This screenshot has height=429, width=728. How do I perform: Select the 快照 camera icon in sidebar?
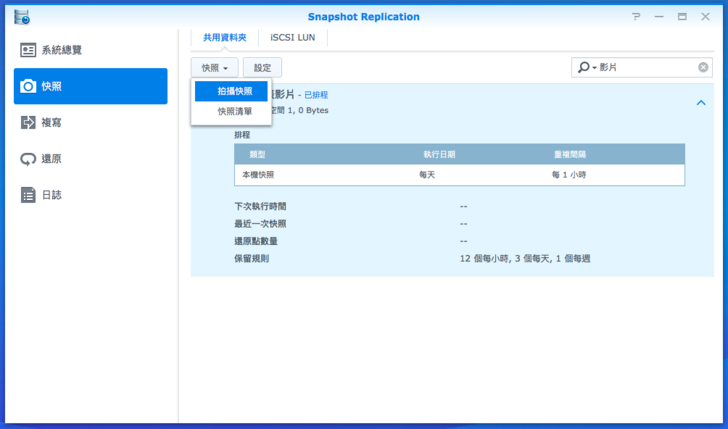coord(28,87)
